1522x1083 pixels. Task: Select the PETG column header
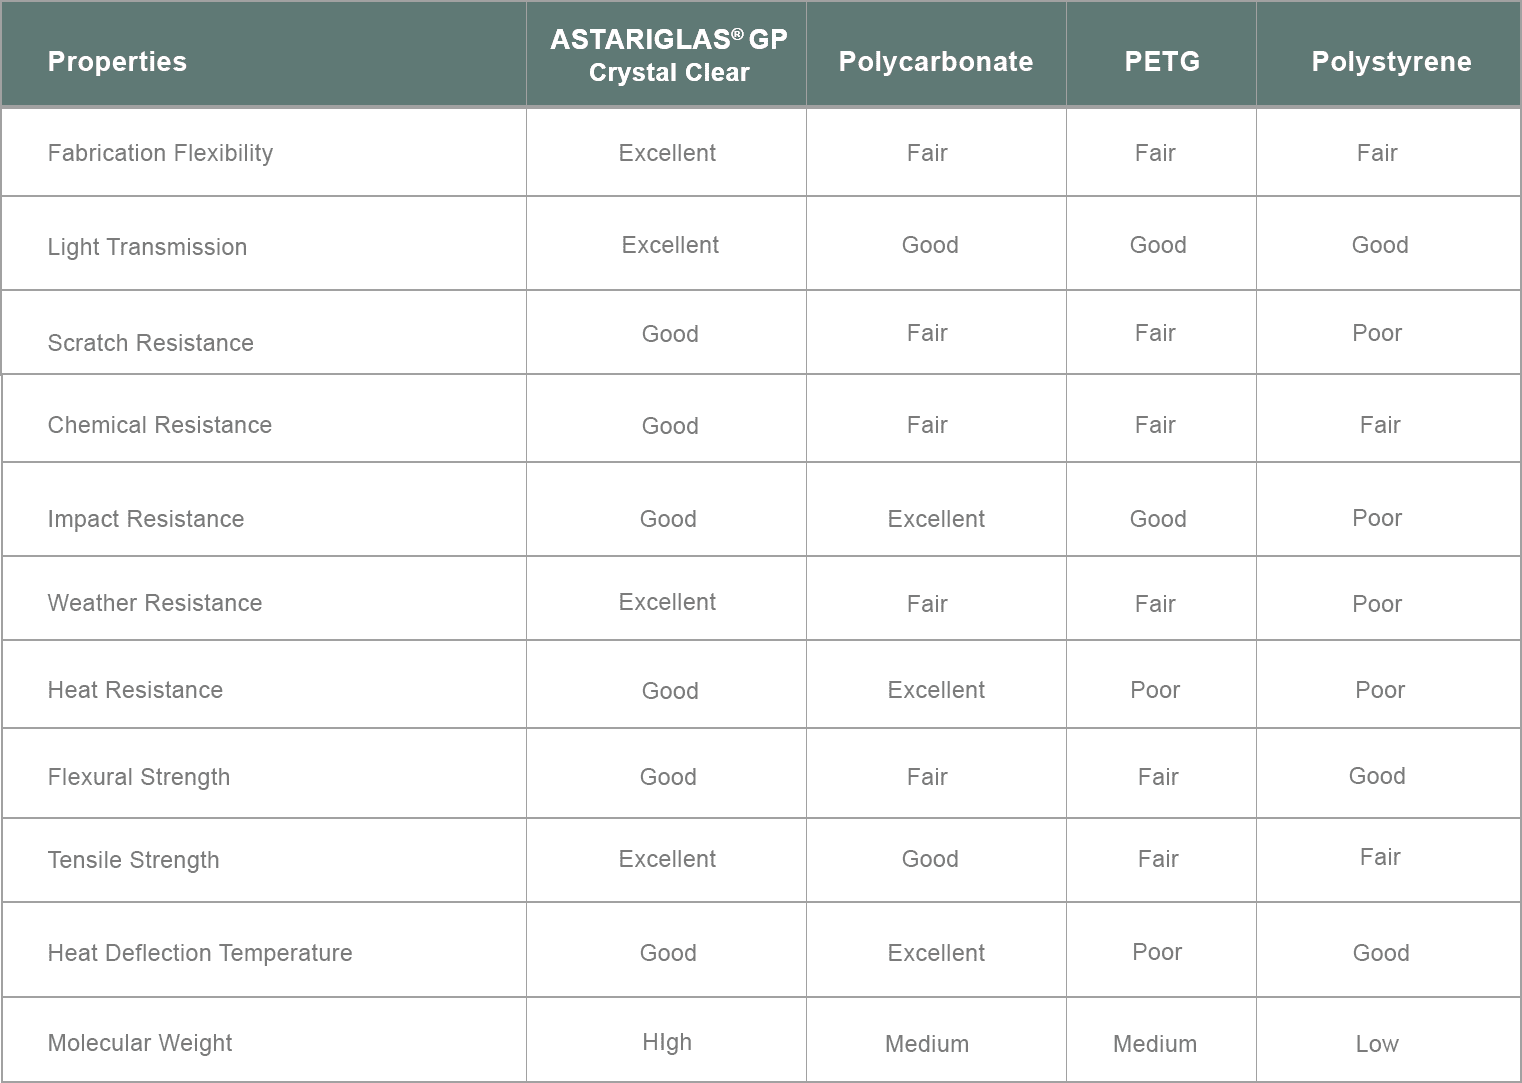(x=1162, y=62)
